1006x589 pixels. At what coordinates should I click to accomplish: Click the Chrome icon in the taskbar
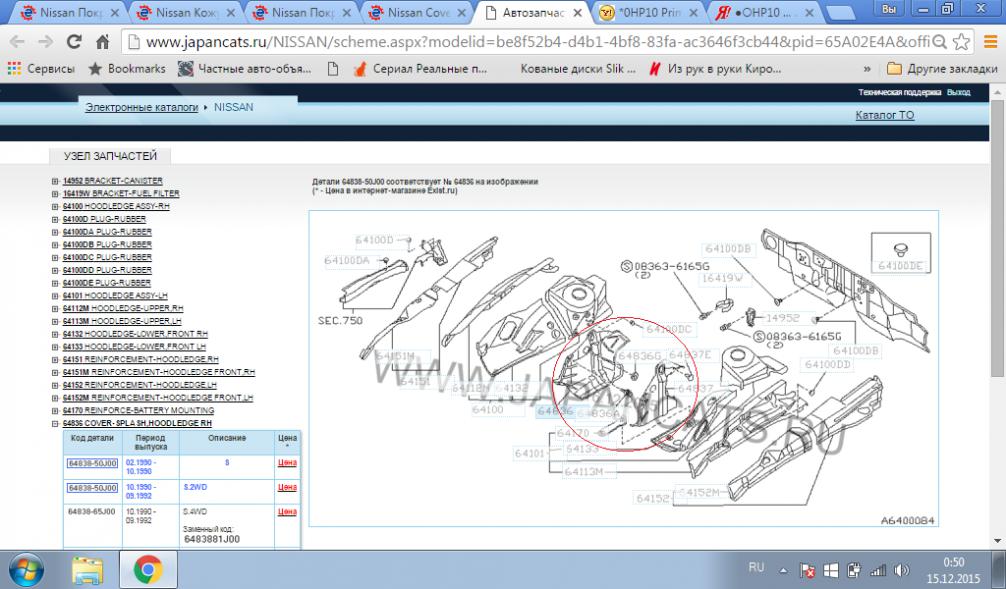point(148,570)
